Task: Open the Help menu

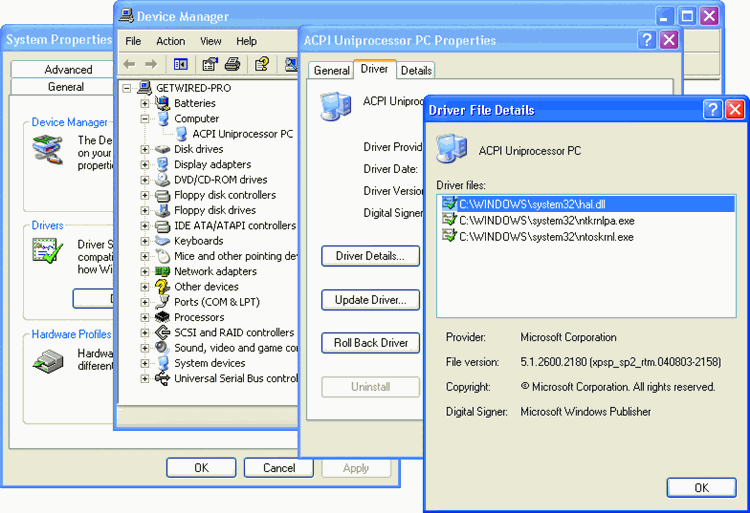Action: tap(246, 41)
